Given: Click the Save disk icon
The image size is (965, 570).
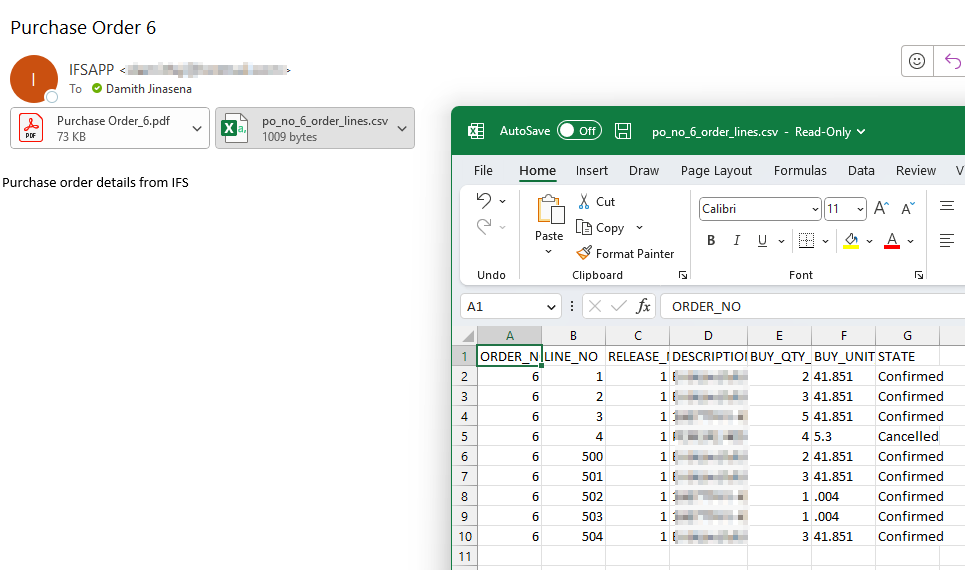Looking at the screenshot, I should (x=623, y=131).
